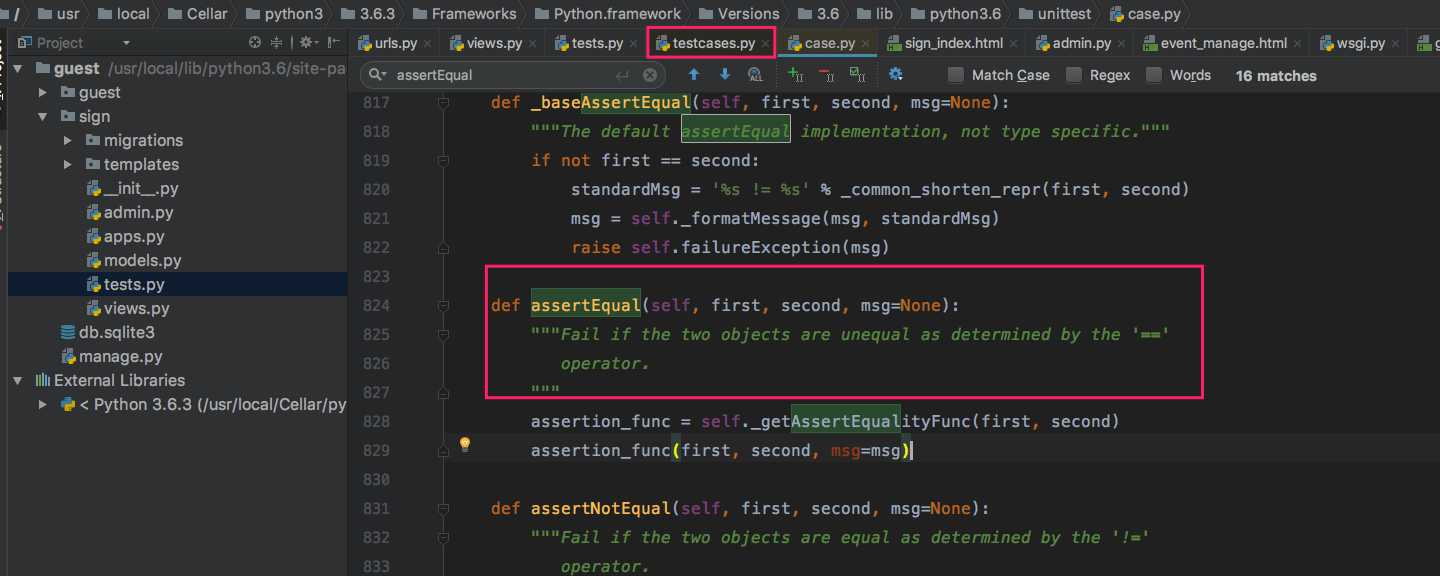Expand the templates folder
Viewport: 1440px width, 576px height.
[x=67, y=164]
